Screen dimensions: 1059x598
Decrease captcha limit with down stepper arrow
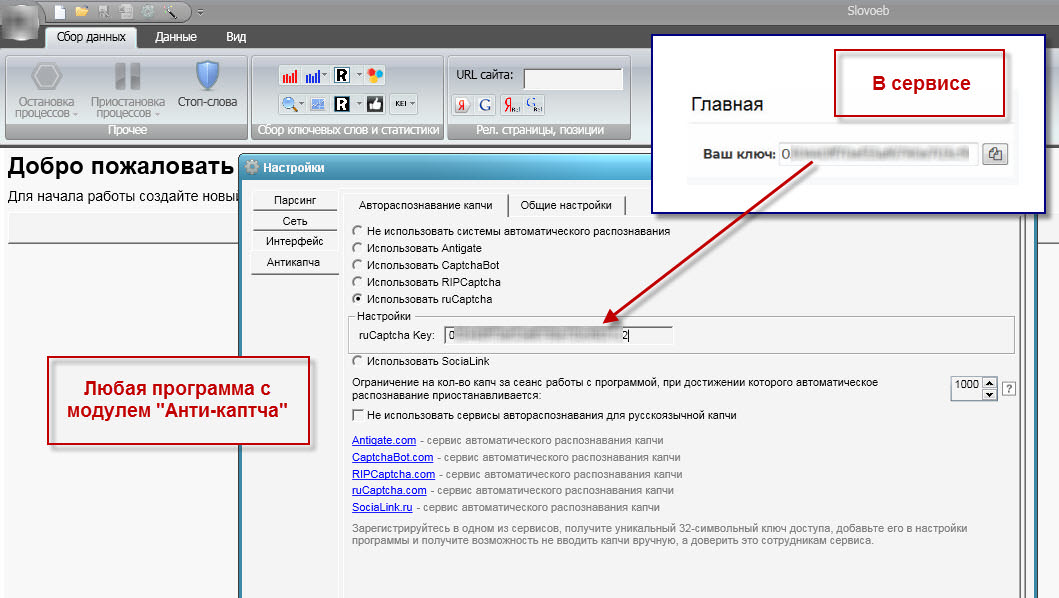coord(989,395)
